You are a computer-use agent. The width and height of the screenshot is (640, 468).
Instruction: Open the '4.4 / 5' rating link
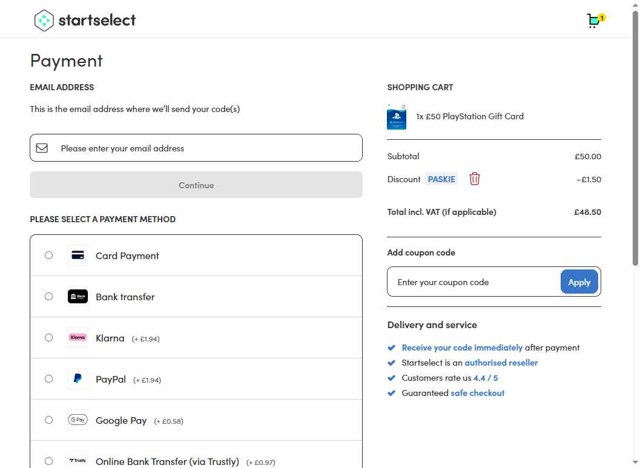485,378
